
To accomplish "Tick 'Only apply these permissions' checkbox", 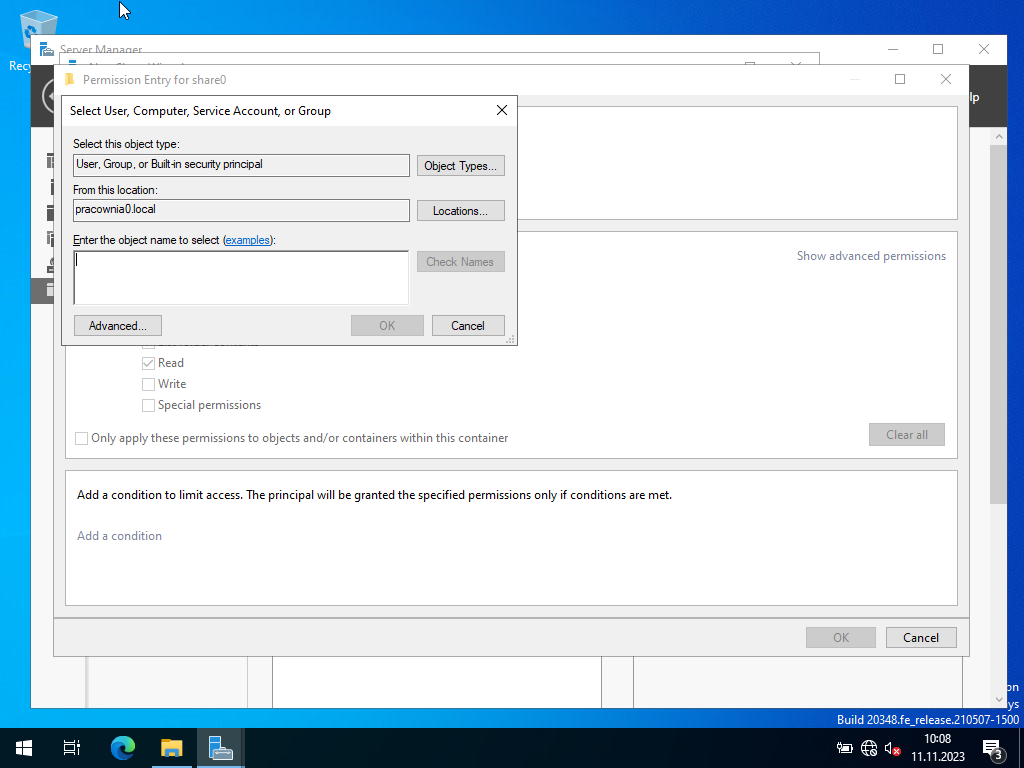I will point(82,438).
